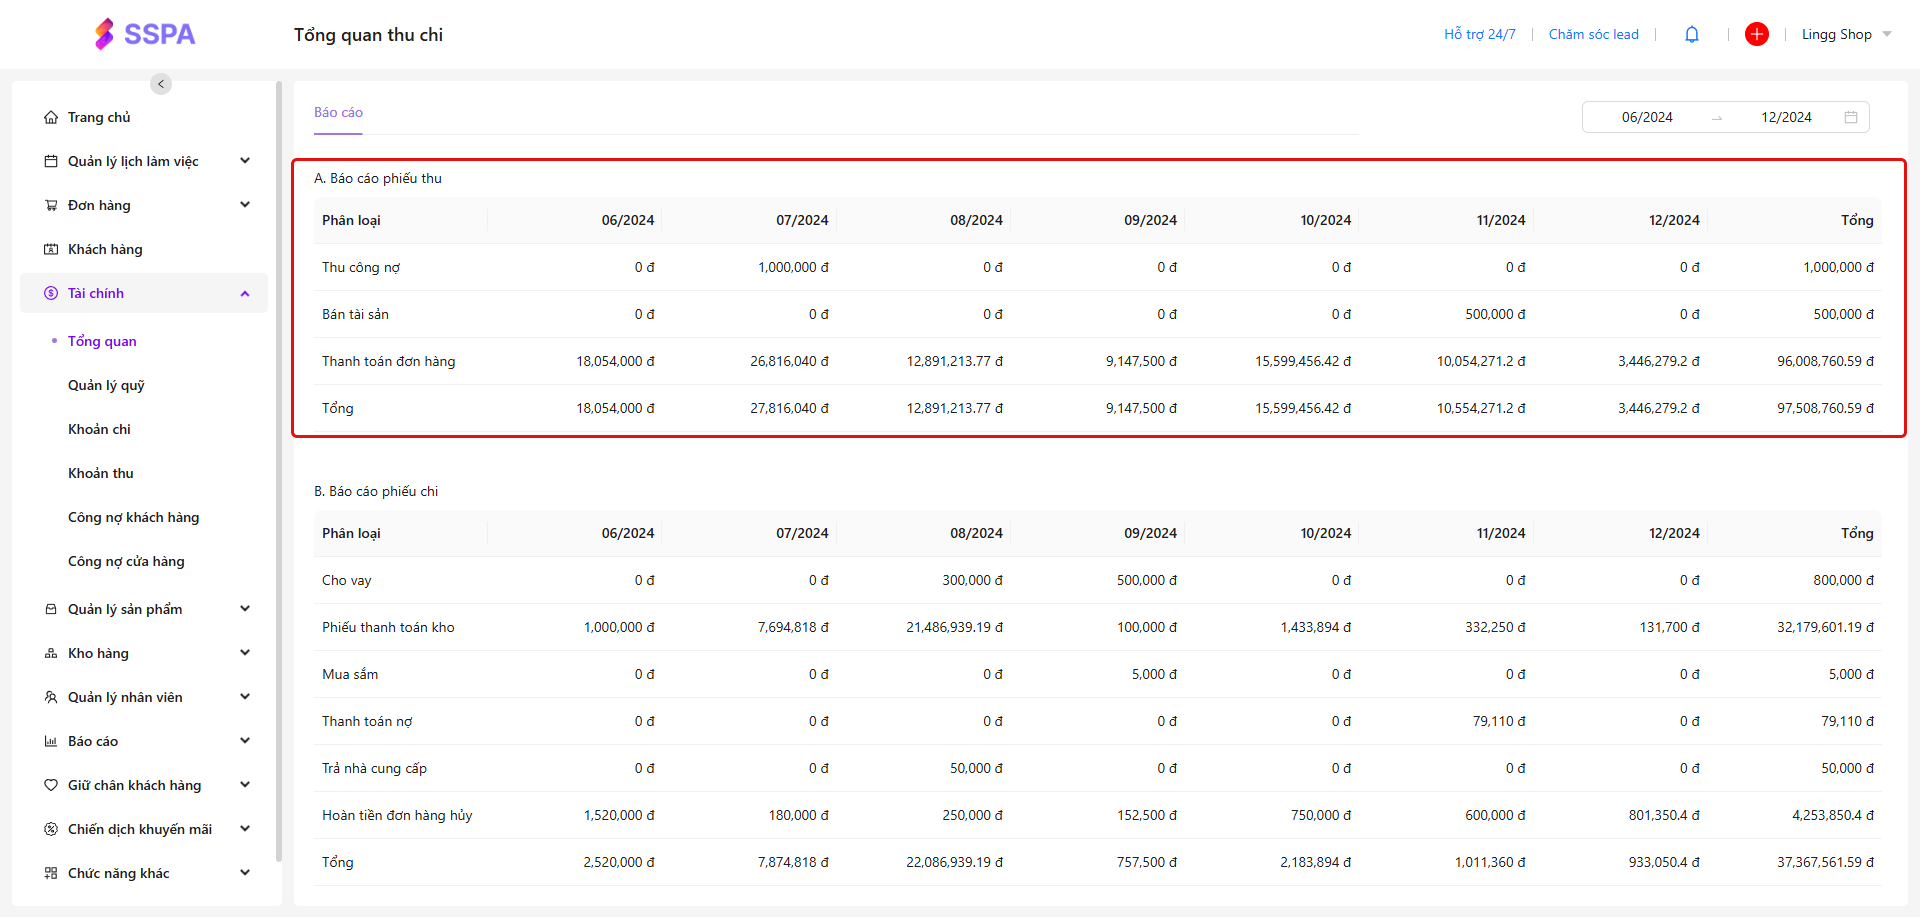Click the Chức năng khác grid icon
Screen dimensions: 1920x917
coord(51,873)
